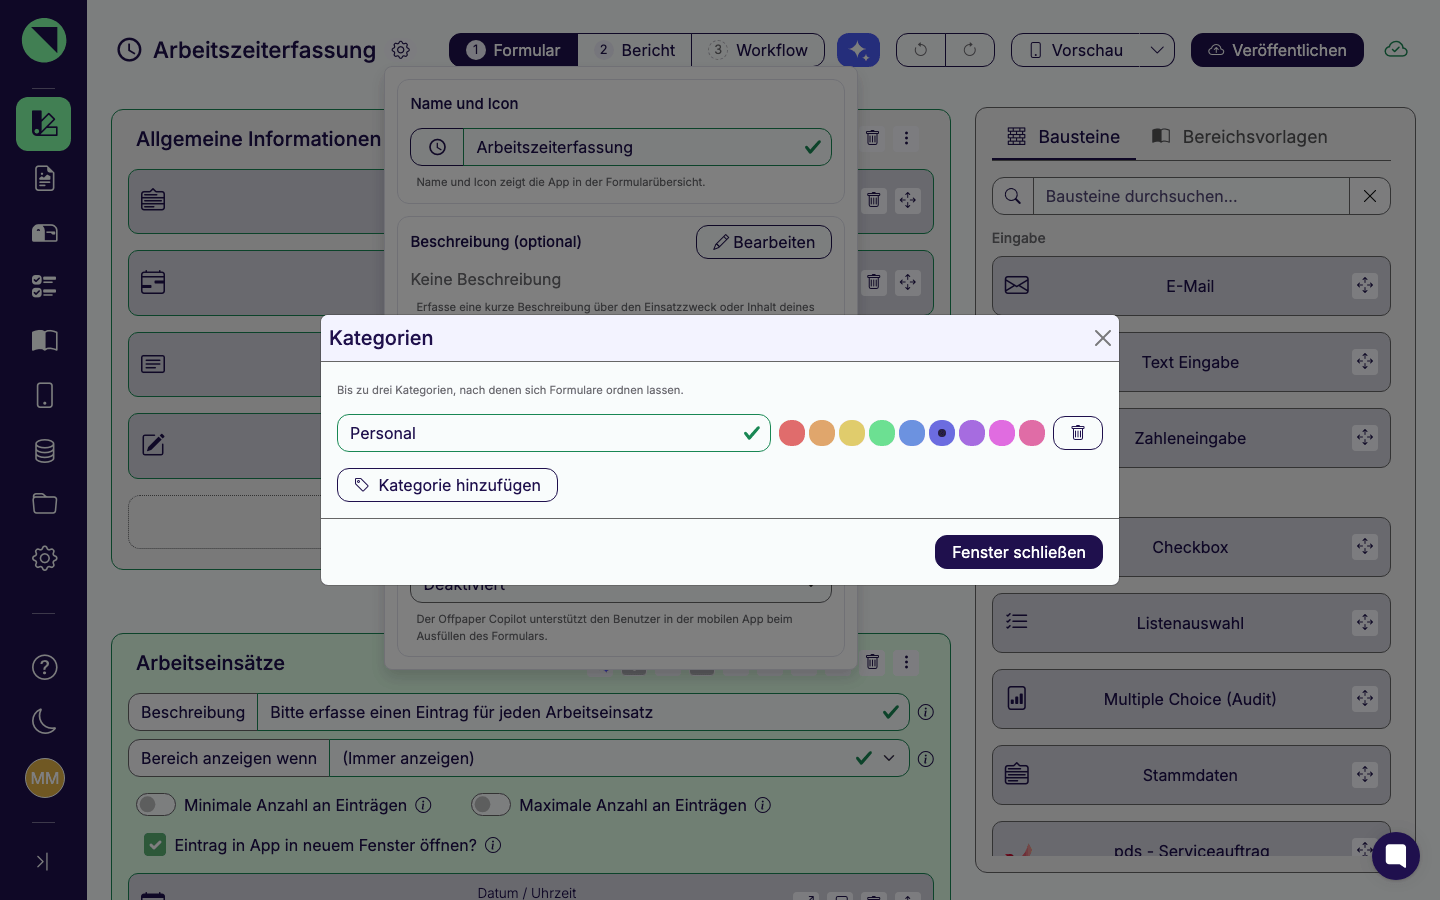1440x900 pixels.
Task: Open the AI sparkle assistant button
Action: click(858, 50)
